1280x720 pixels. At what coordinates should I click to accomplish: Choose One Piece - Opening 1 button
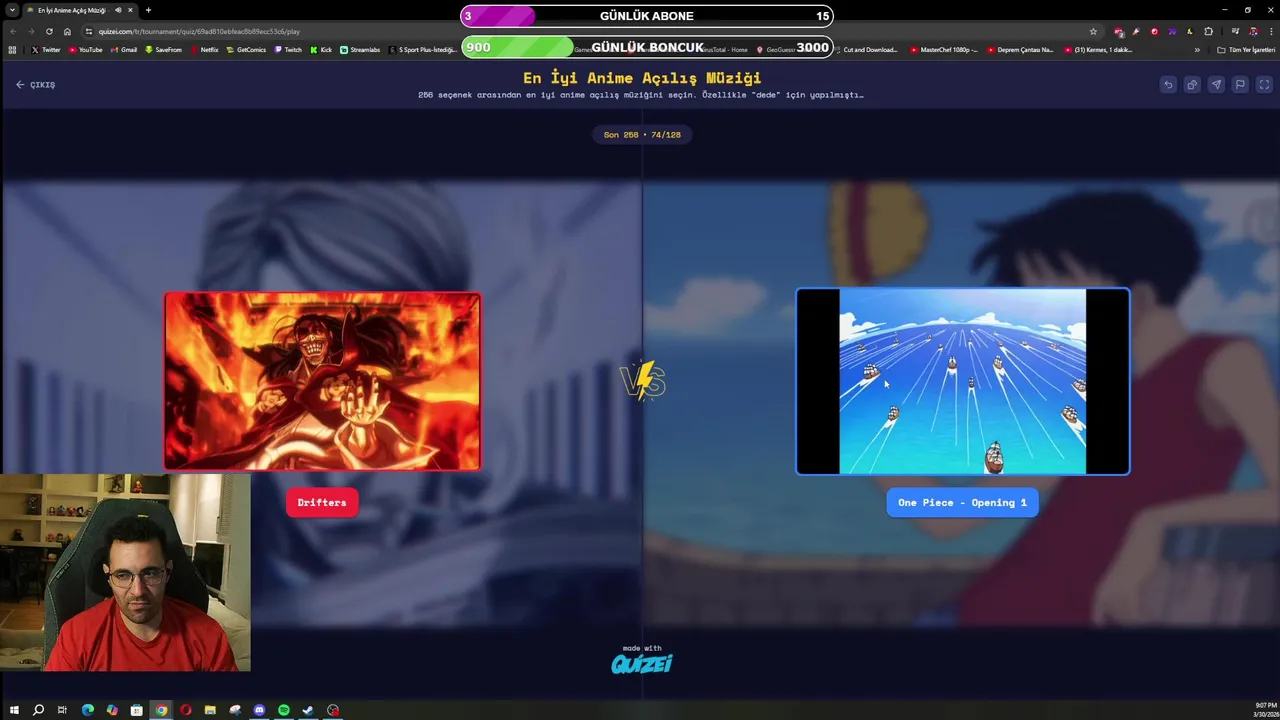[962, 503]
